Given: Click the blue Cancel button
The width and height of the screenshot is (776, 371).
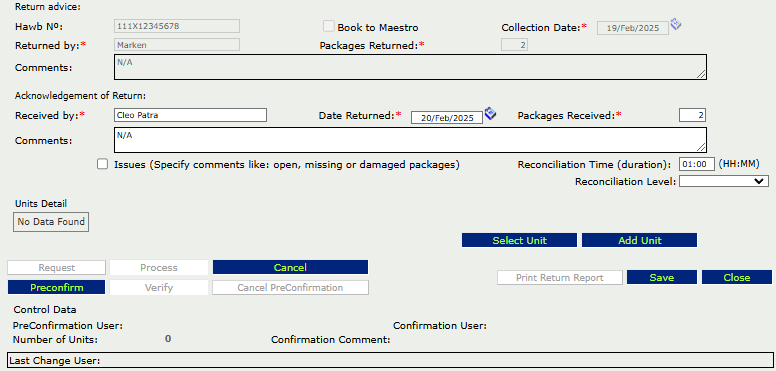Looking at the screenshot, I should coord(291,267).
